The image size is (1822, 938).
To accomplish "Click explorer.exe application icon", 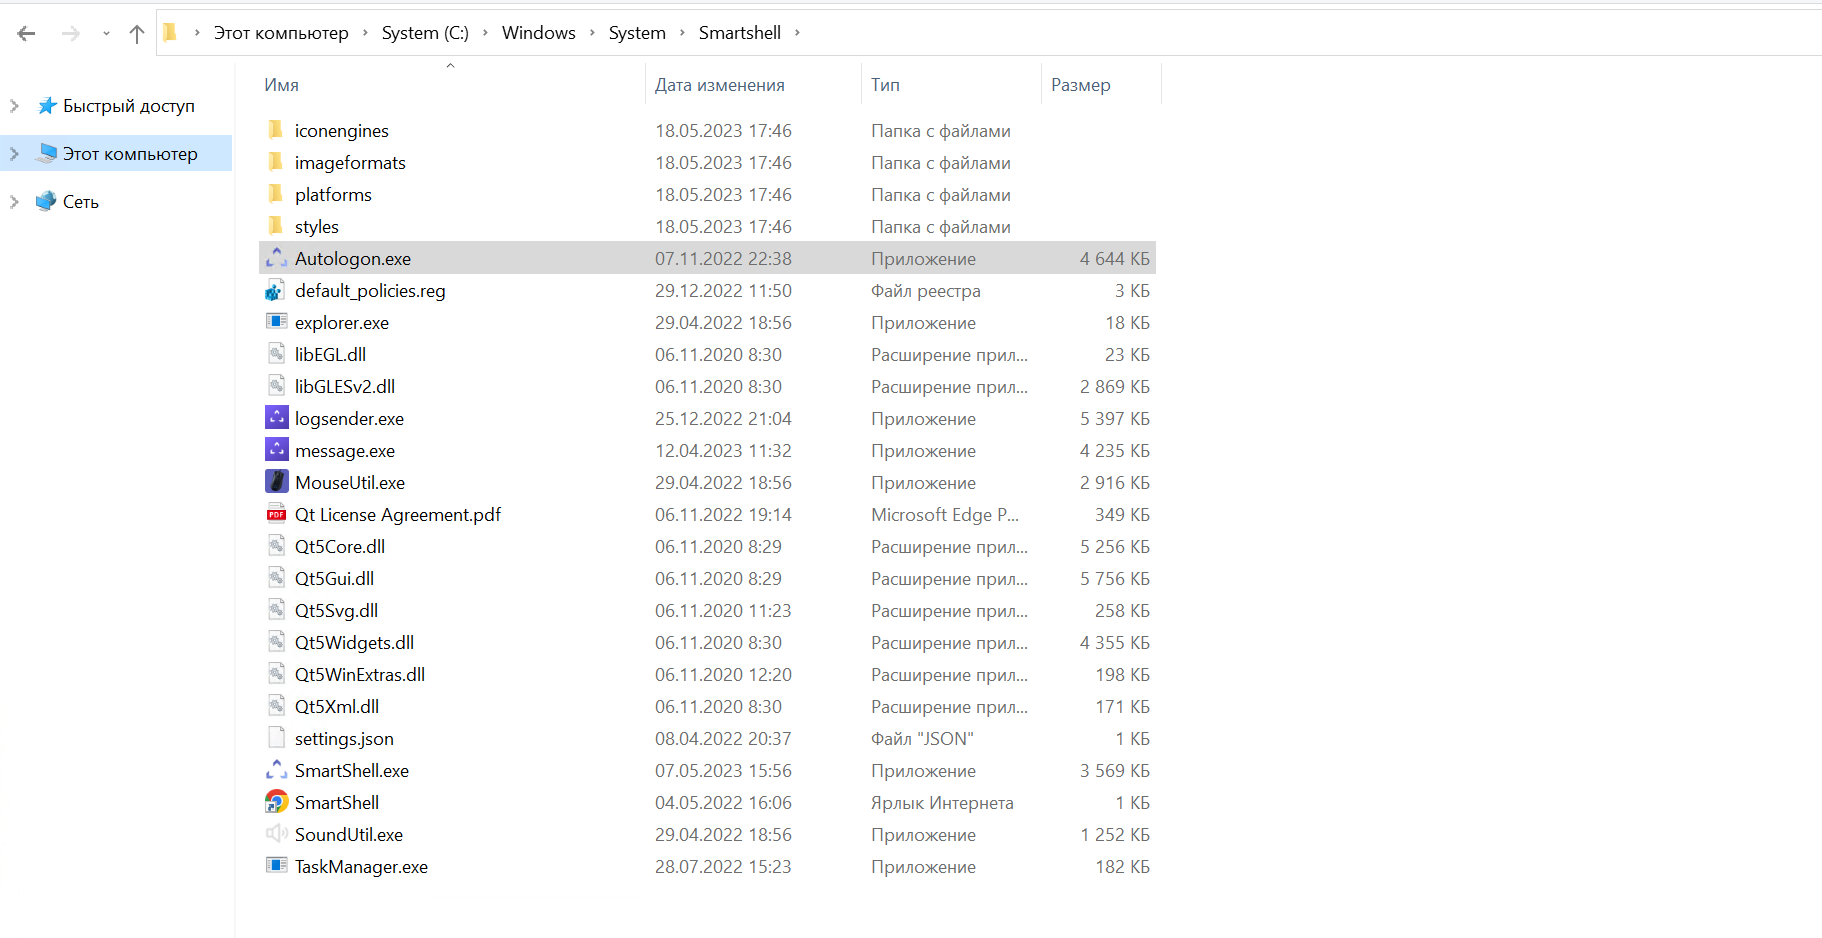I will [x=276, y=322].
